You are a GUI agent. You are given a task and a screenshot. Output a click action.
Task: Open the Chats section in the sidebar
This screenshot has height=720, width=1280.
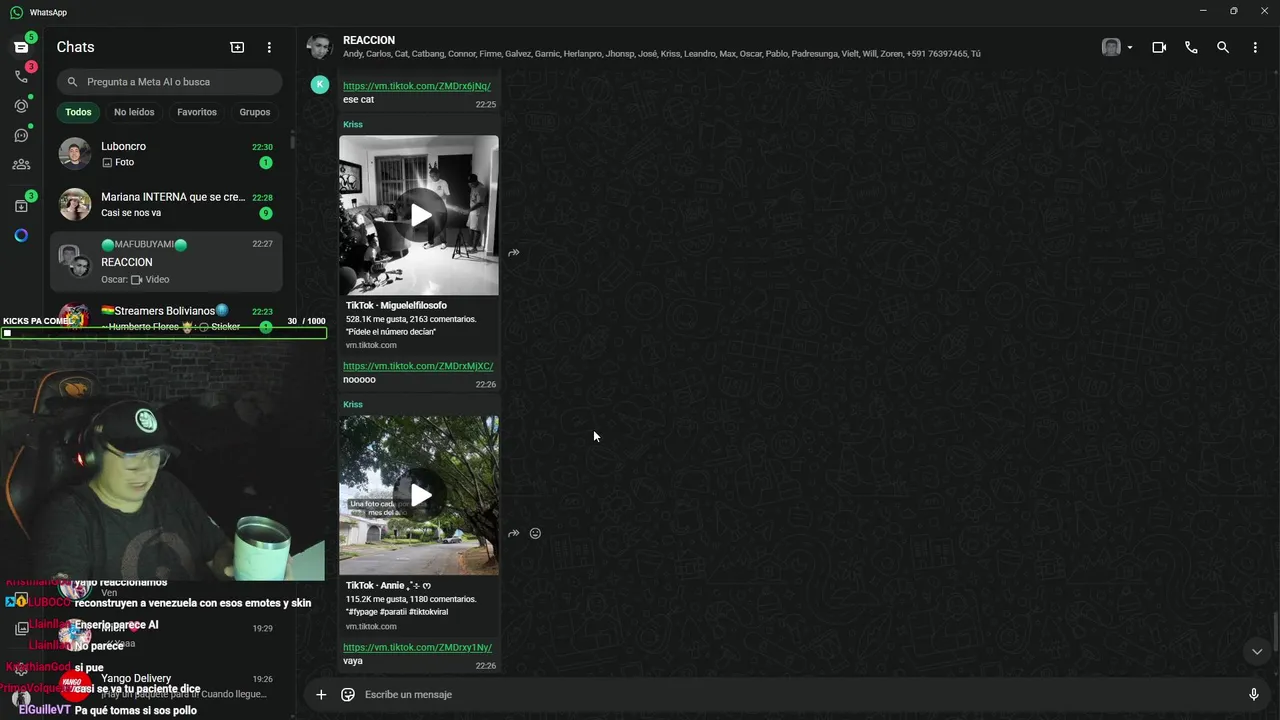point(21,47)
